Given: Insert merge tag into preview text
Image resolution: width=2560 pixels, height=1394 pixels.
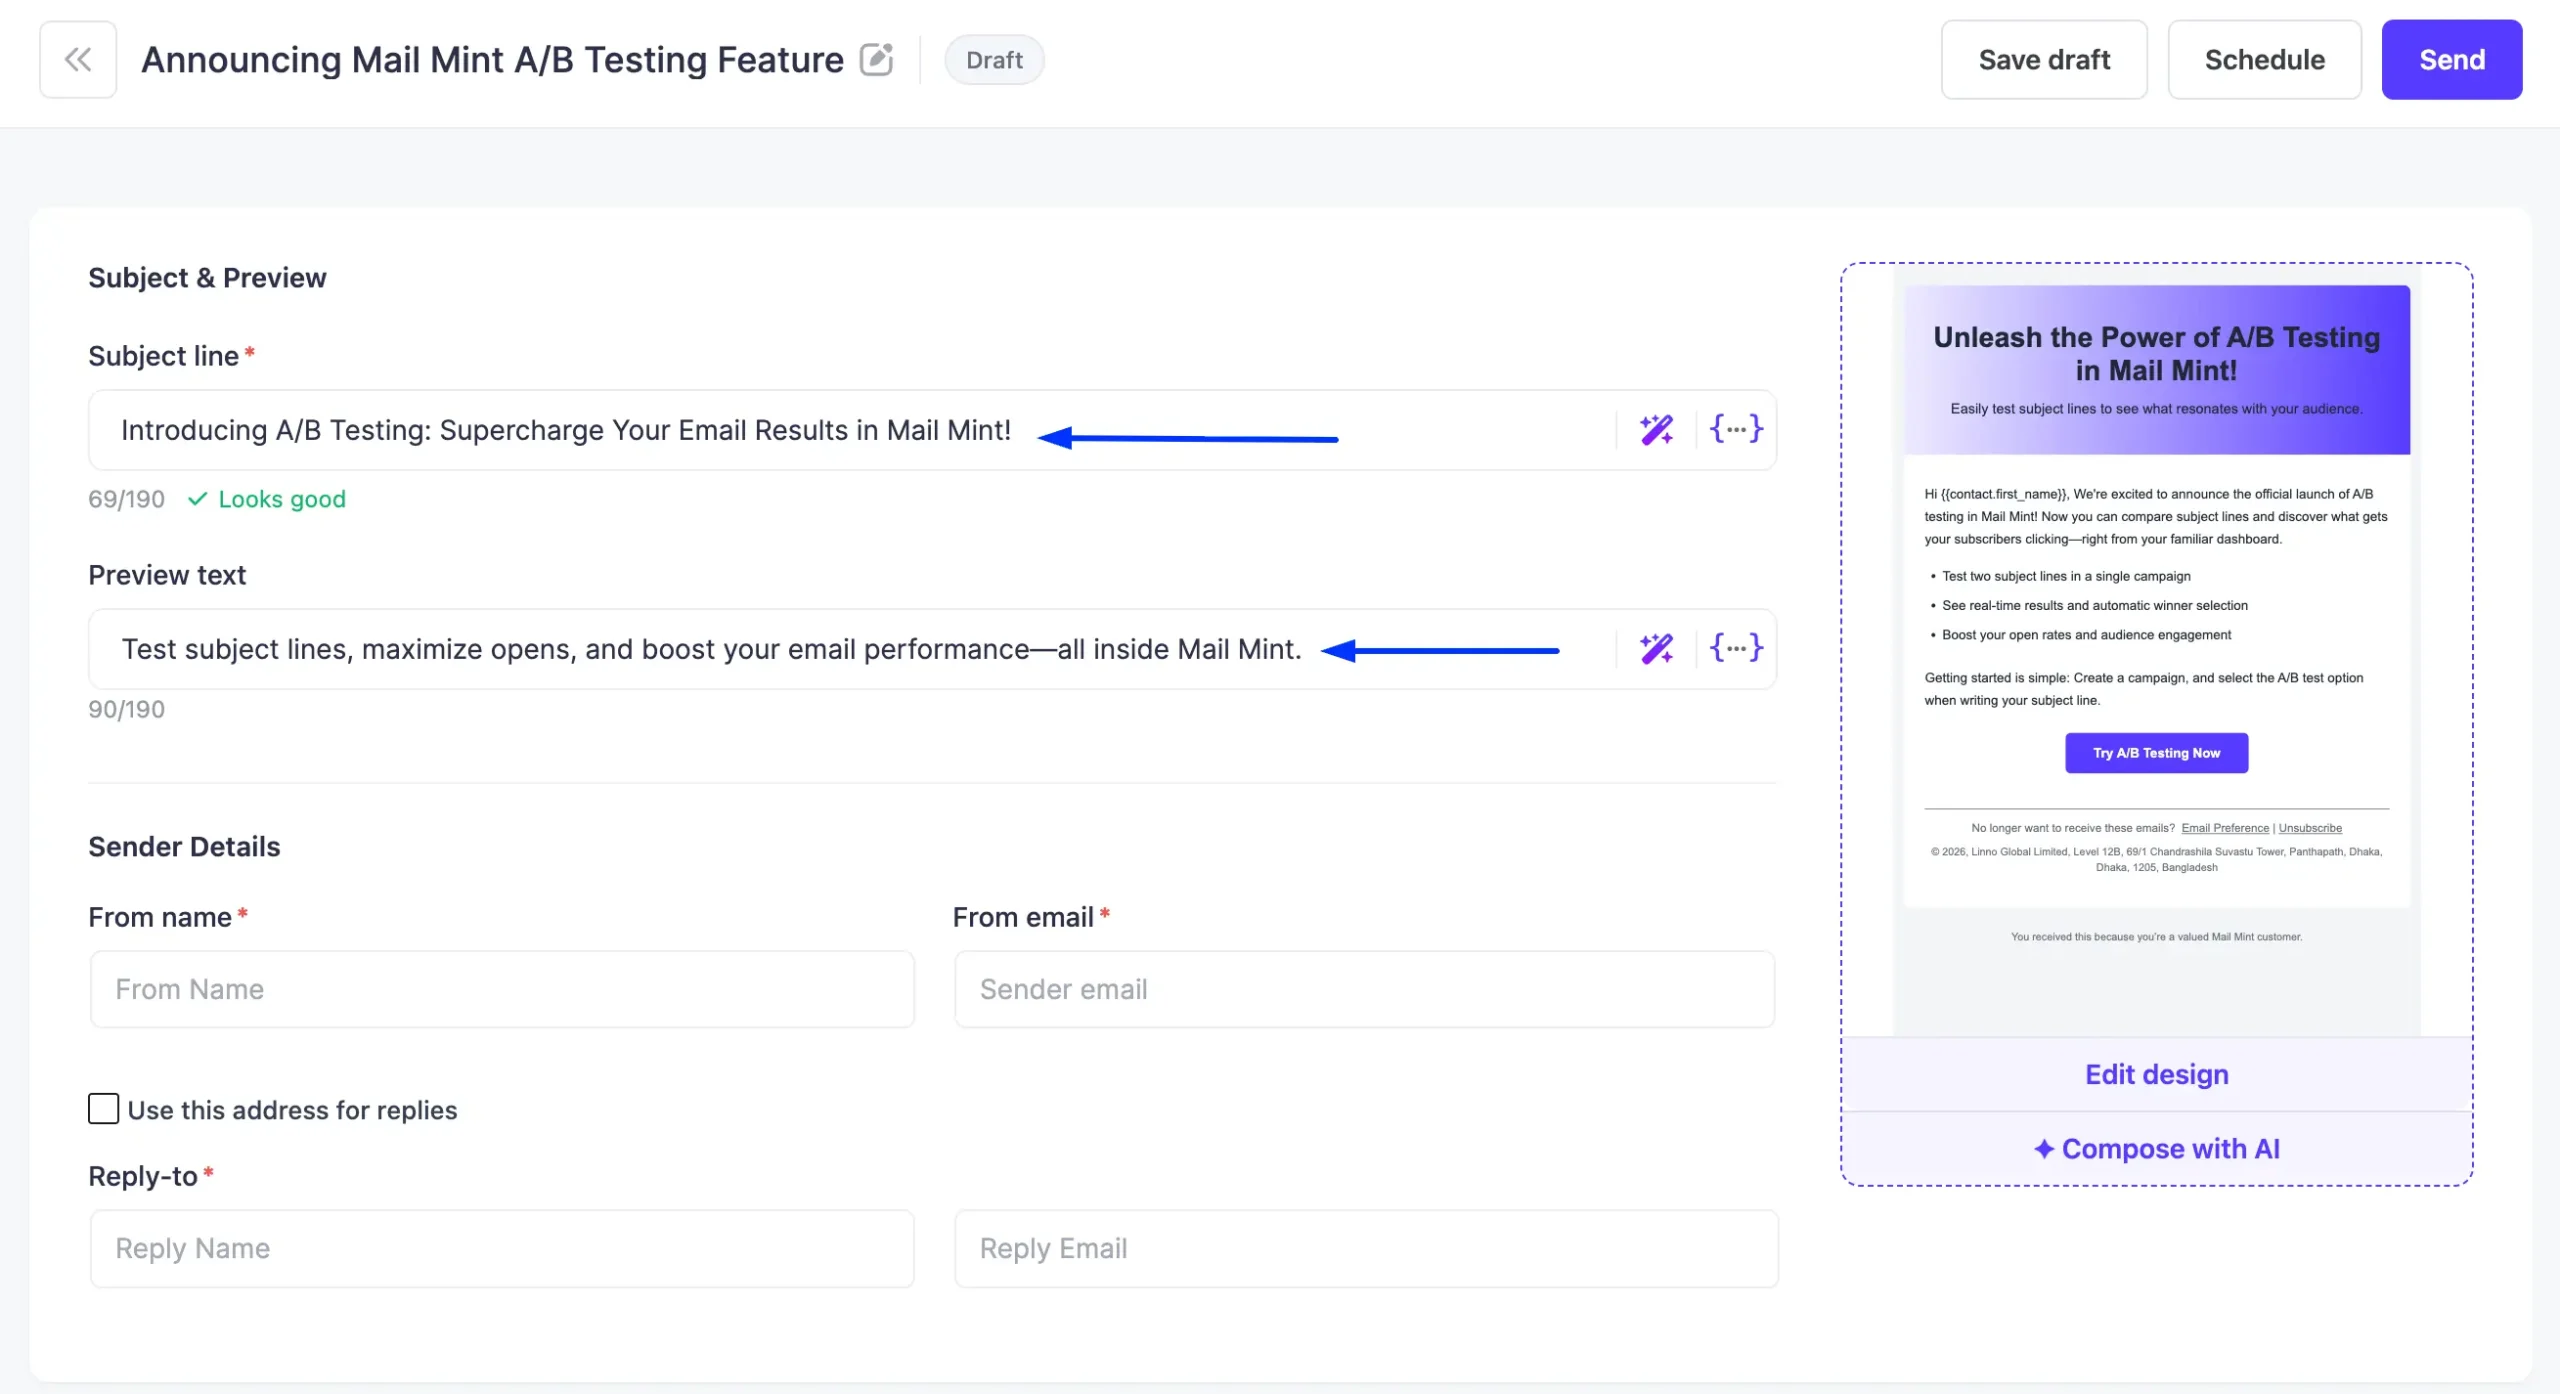Looking at the screenshot, I should [1736, 649].
